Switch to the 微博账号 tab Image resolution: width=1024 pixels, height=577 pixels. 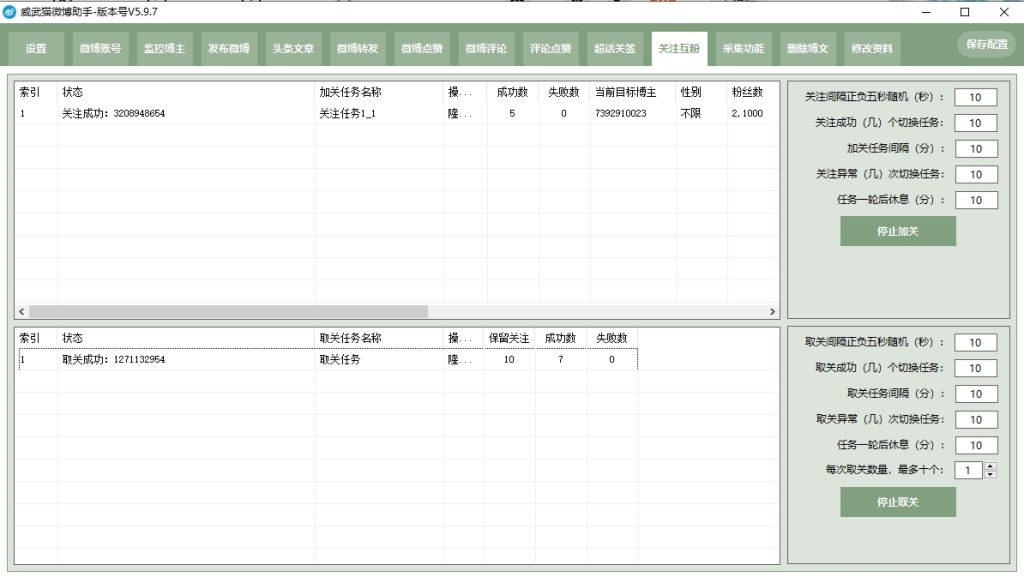point(100,48)
